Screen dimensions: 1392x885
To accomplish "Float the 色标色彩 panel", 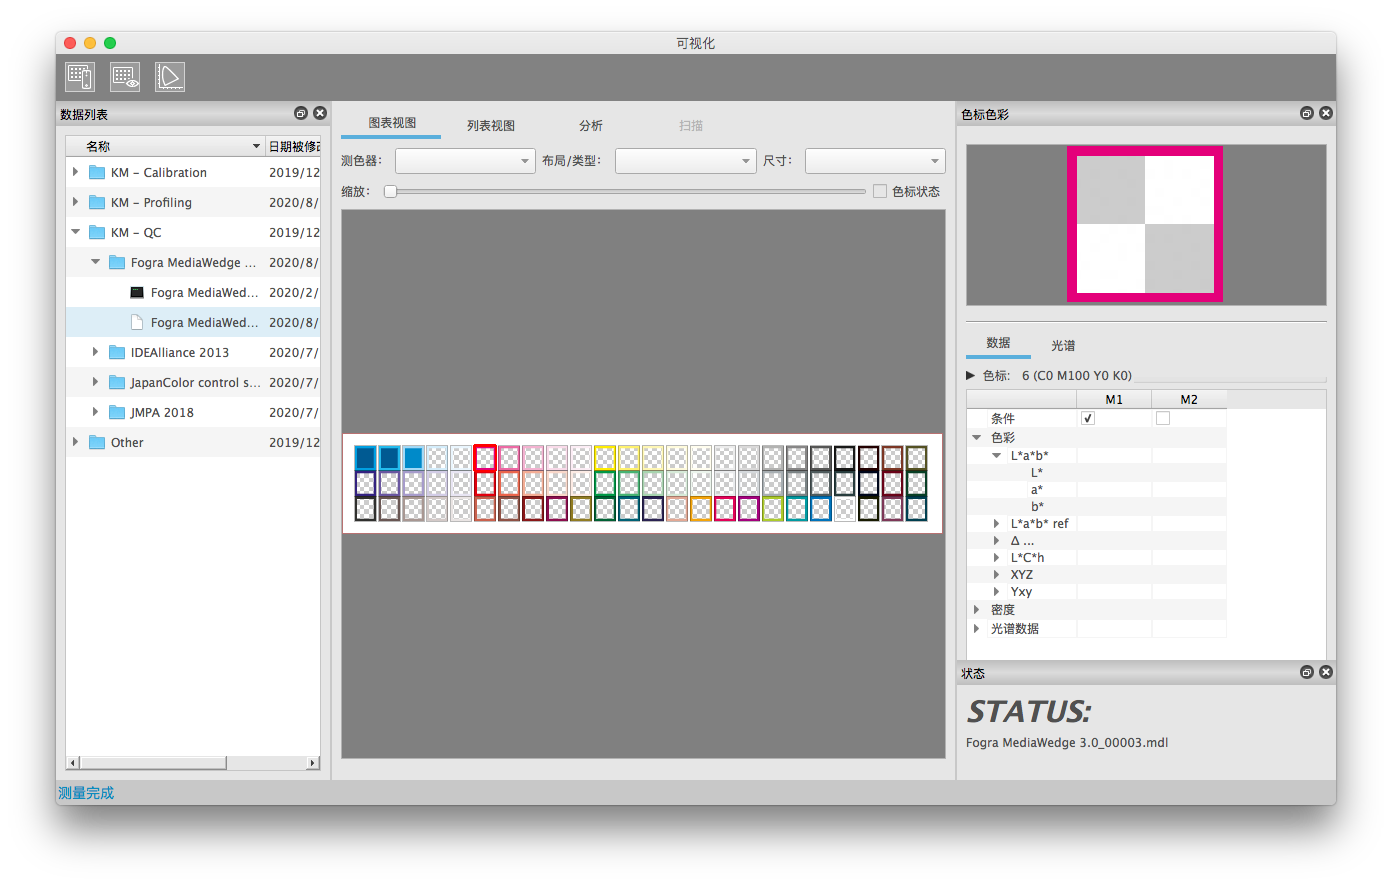I will pyautogui.click(x=1307, y=113).
